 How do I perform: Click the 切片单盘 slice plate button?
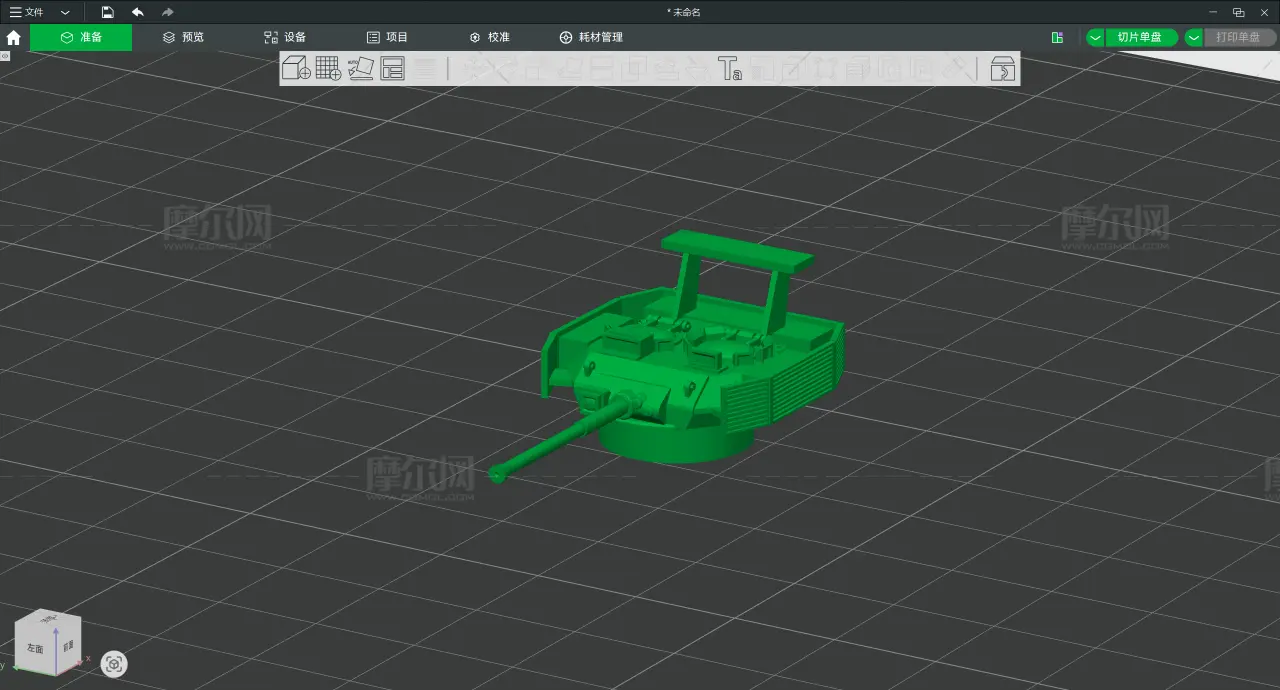[1141, 38]
